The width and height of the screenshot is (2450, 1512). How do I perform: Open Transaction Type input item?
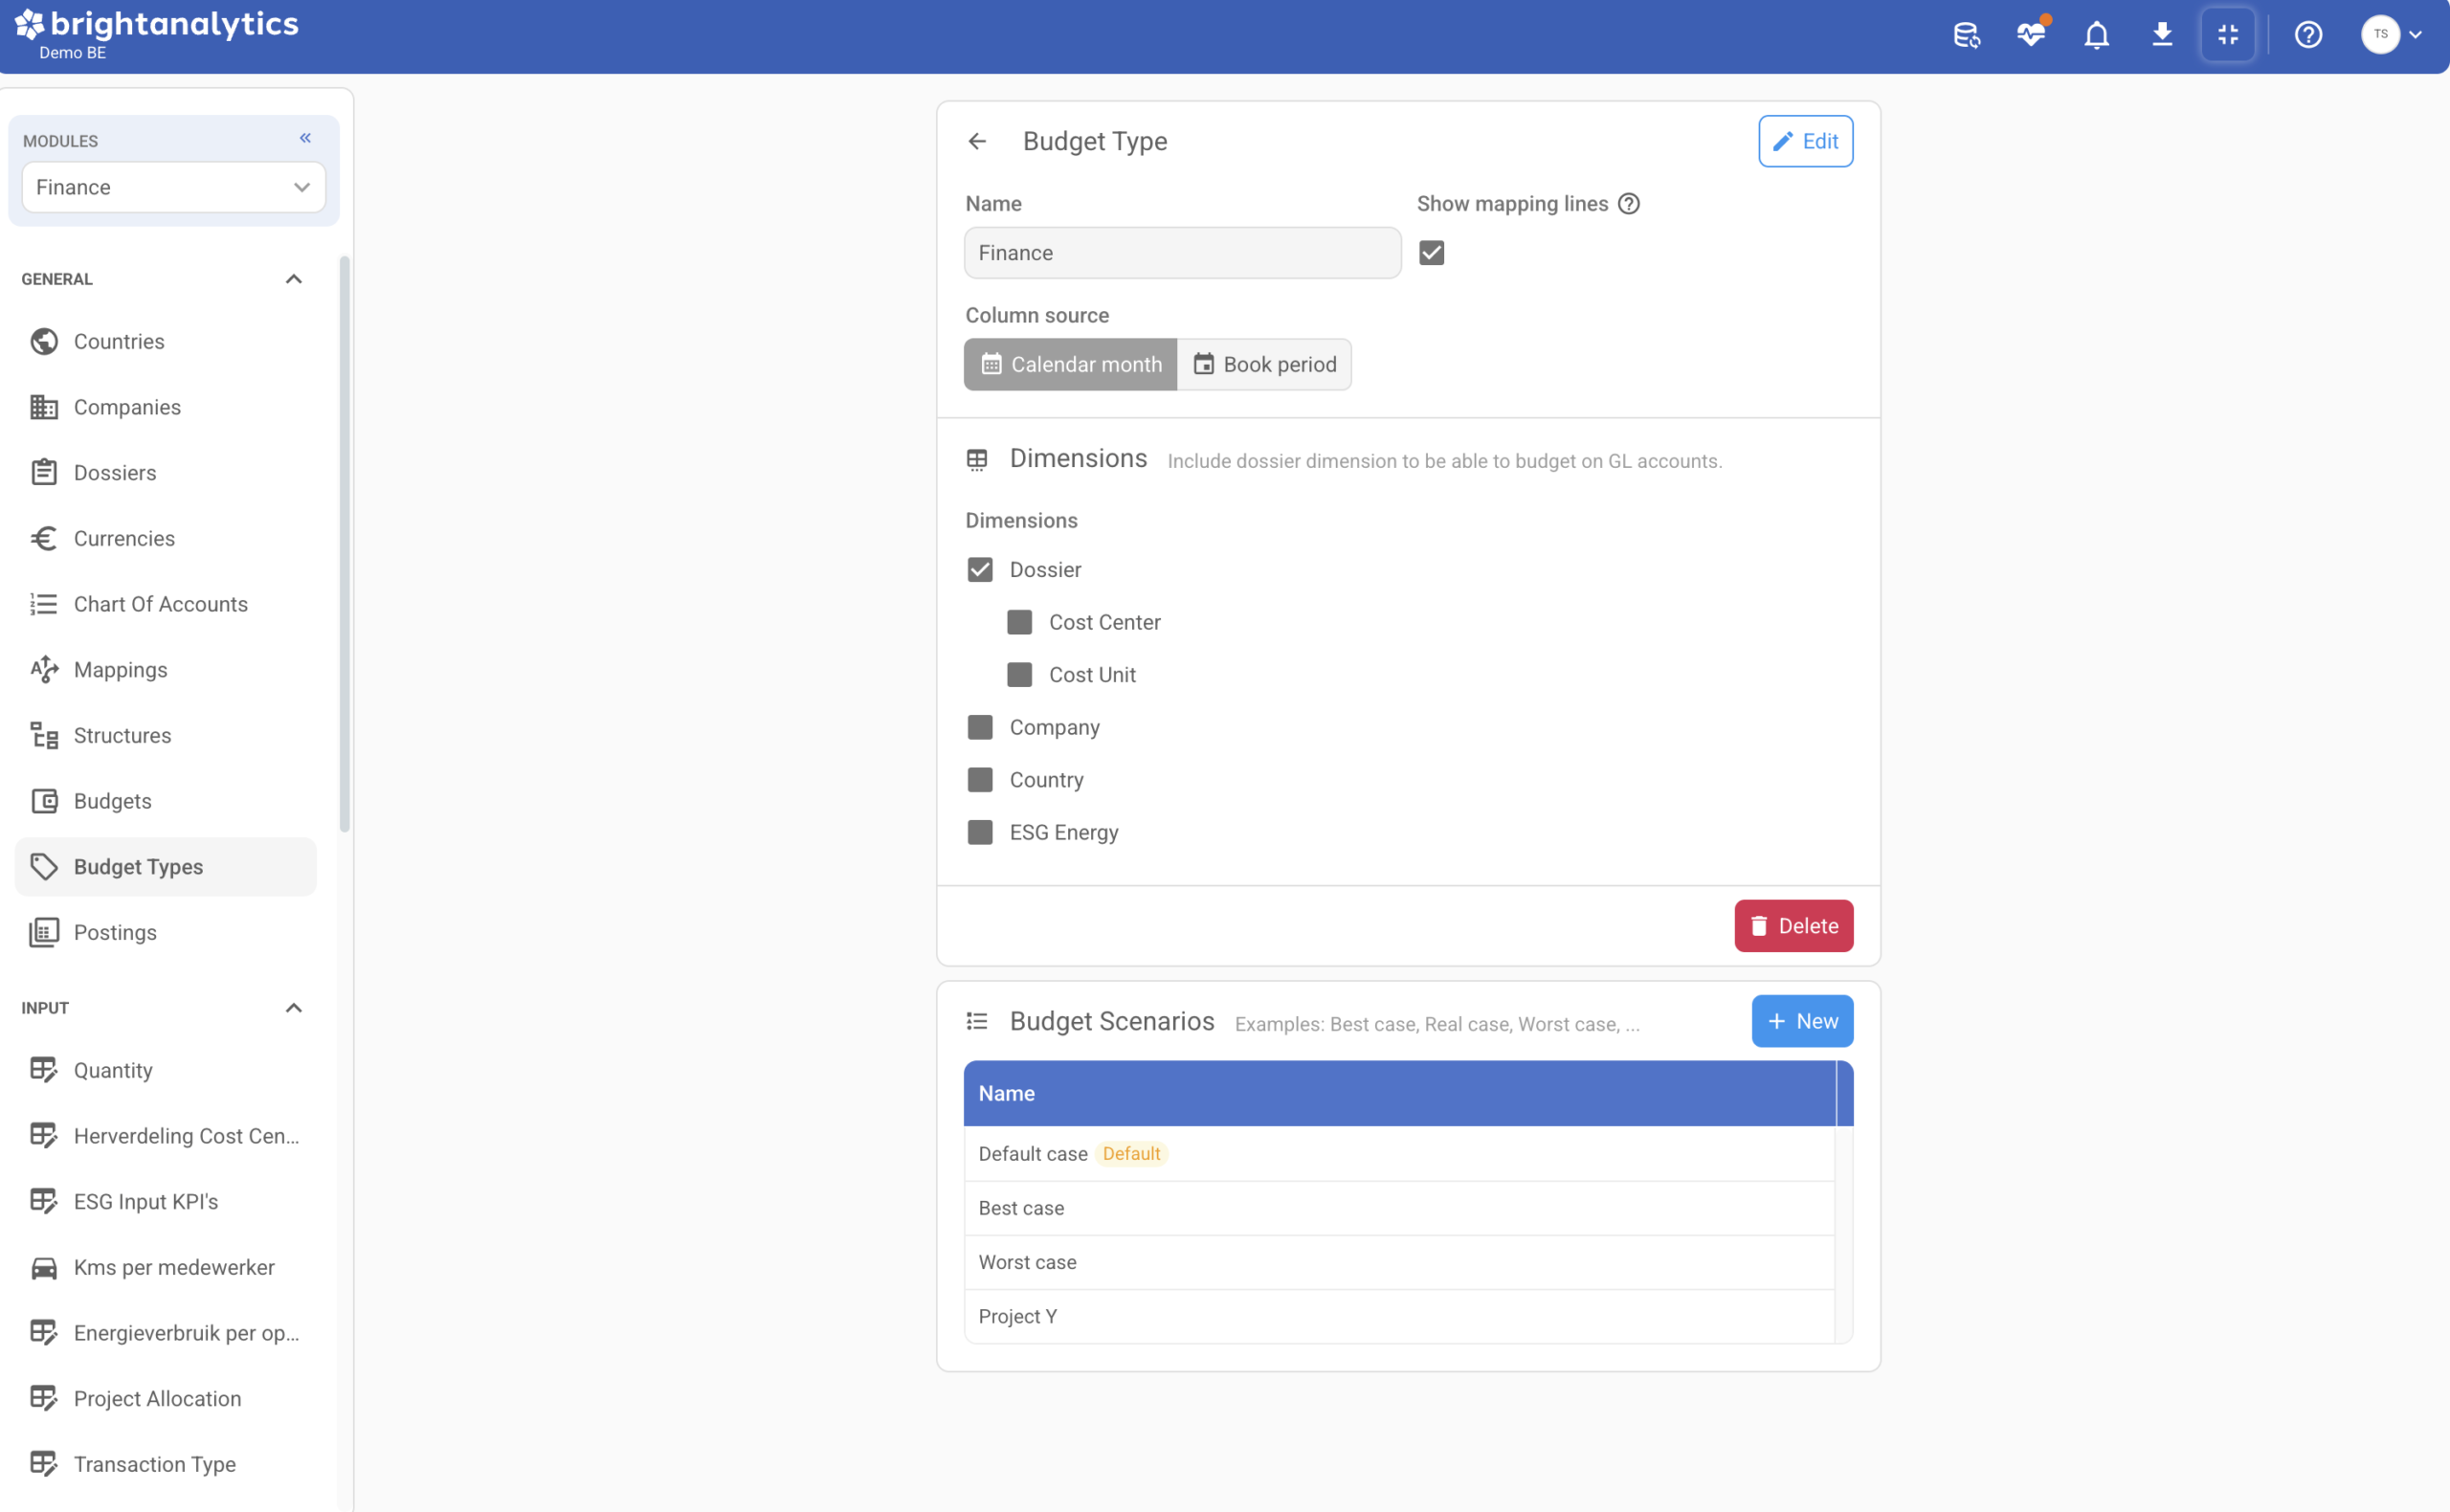165,1464
